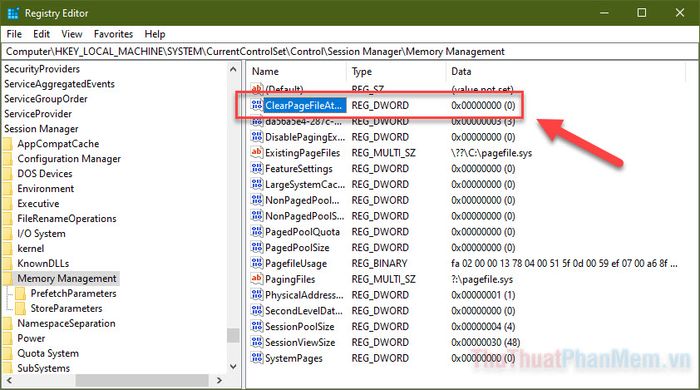Select the StoreParameters subkey

(x=66, y=308)
